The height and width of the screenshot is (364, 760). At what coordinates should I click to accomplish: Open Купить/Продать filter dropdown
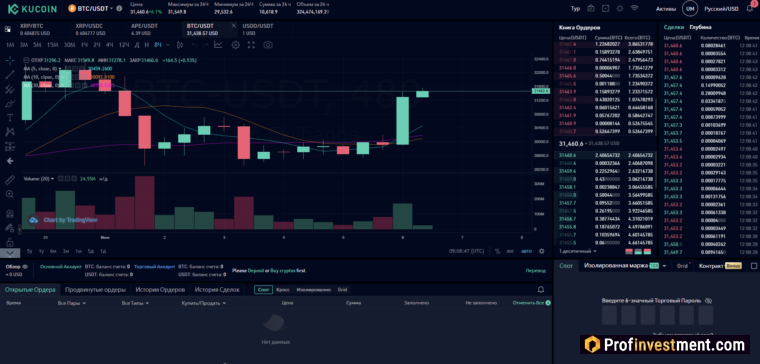[x=204, y=303]
